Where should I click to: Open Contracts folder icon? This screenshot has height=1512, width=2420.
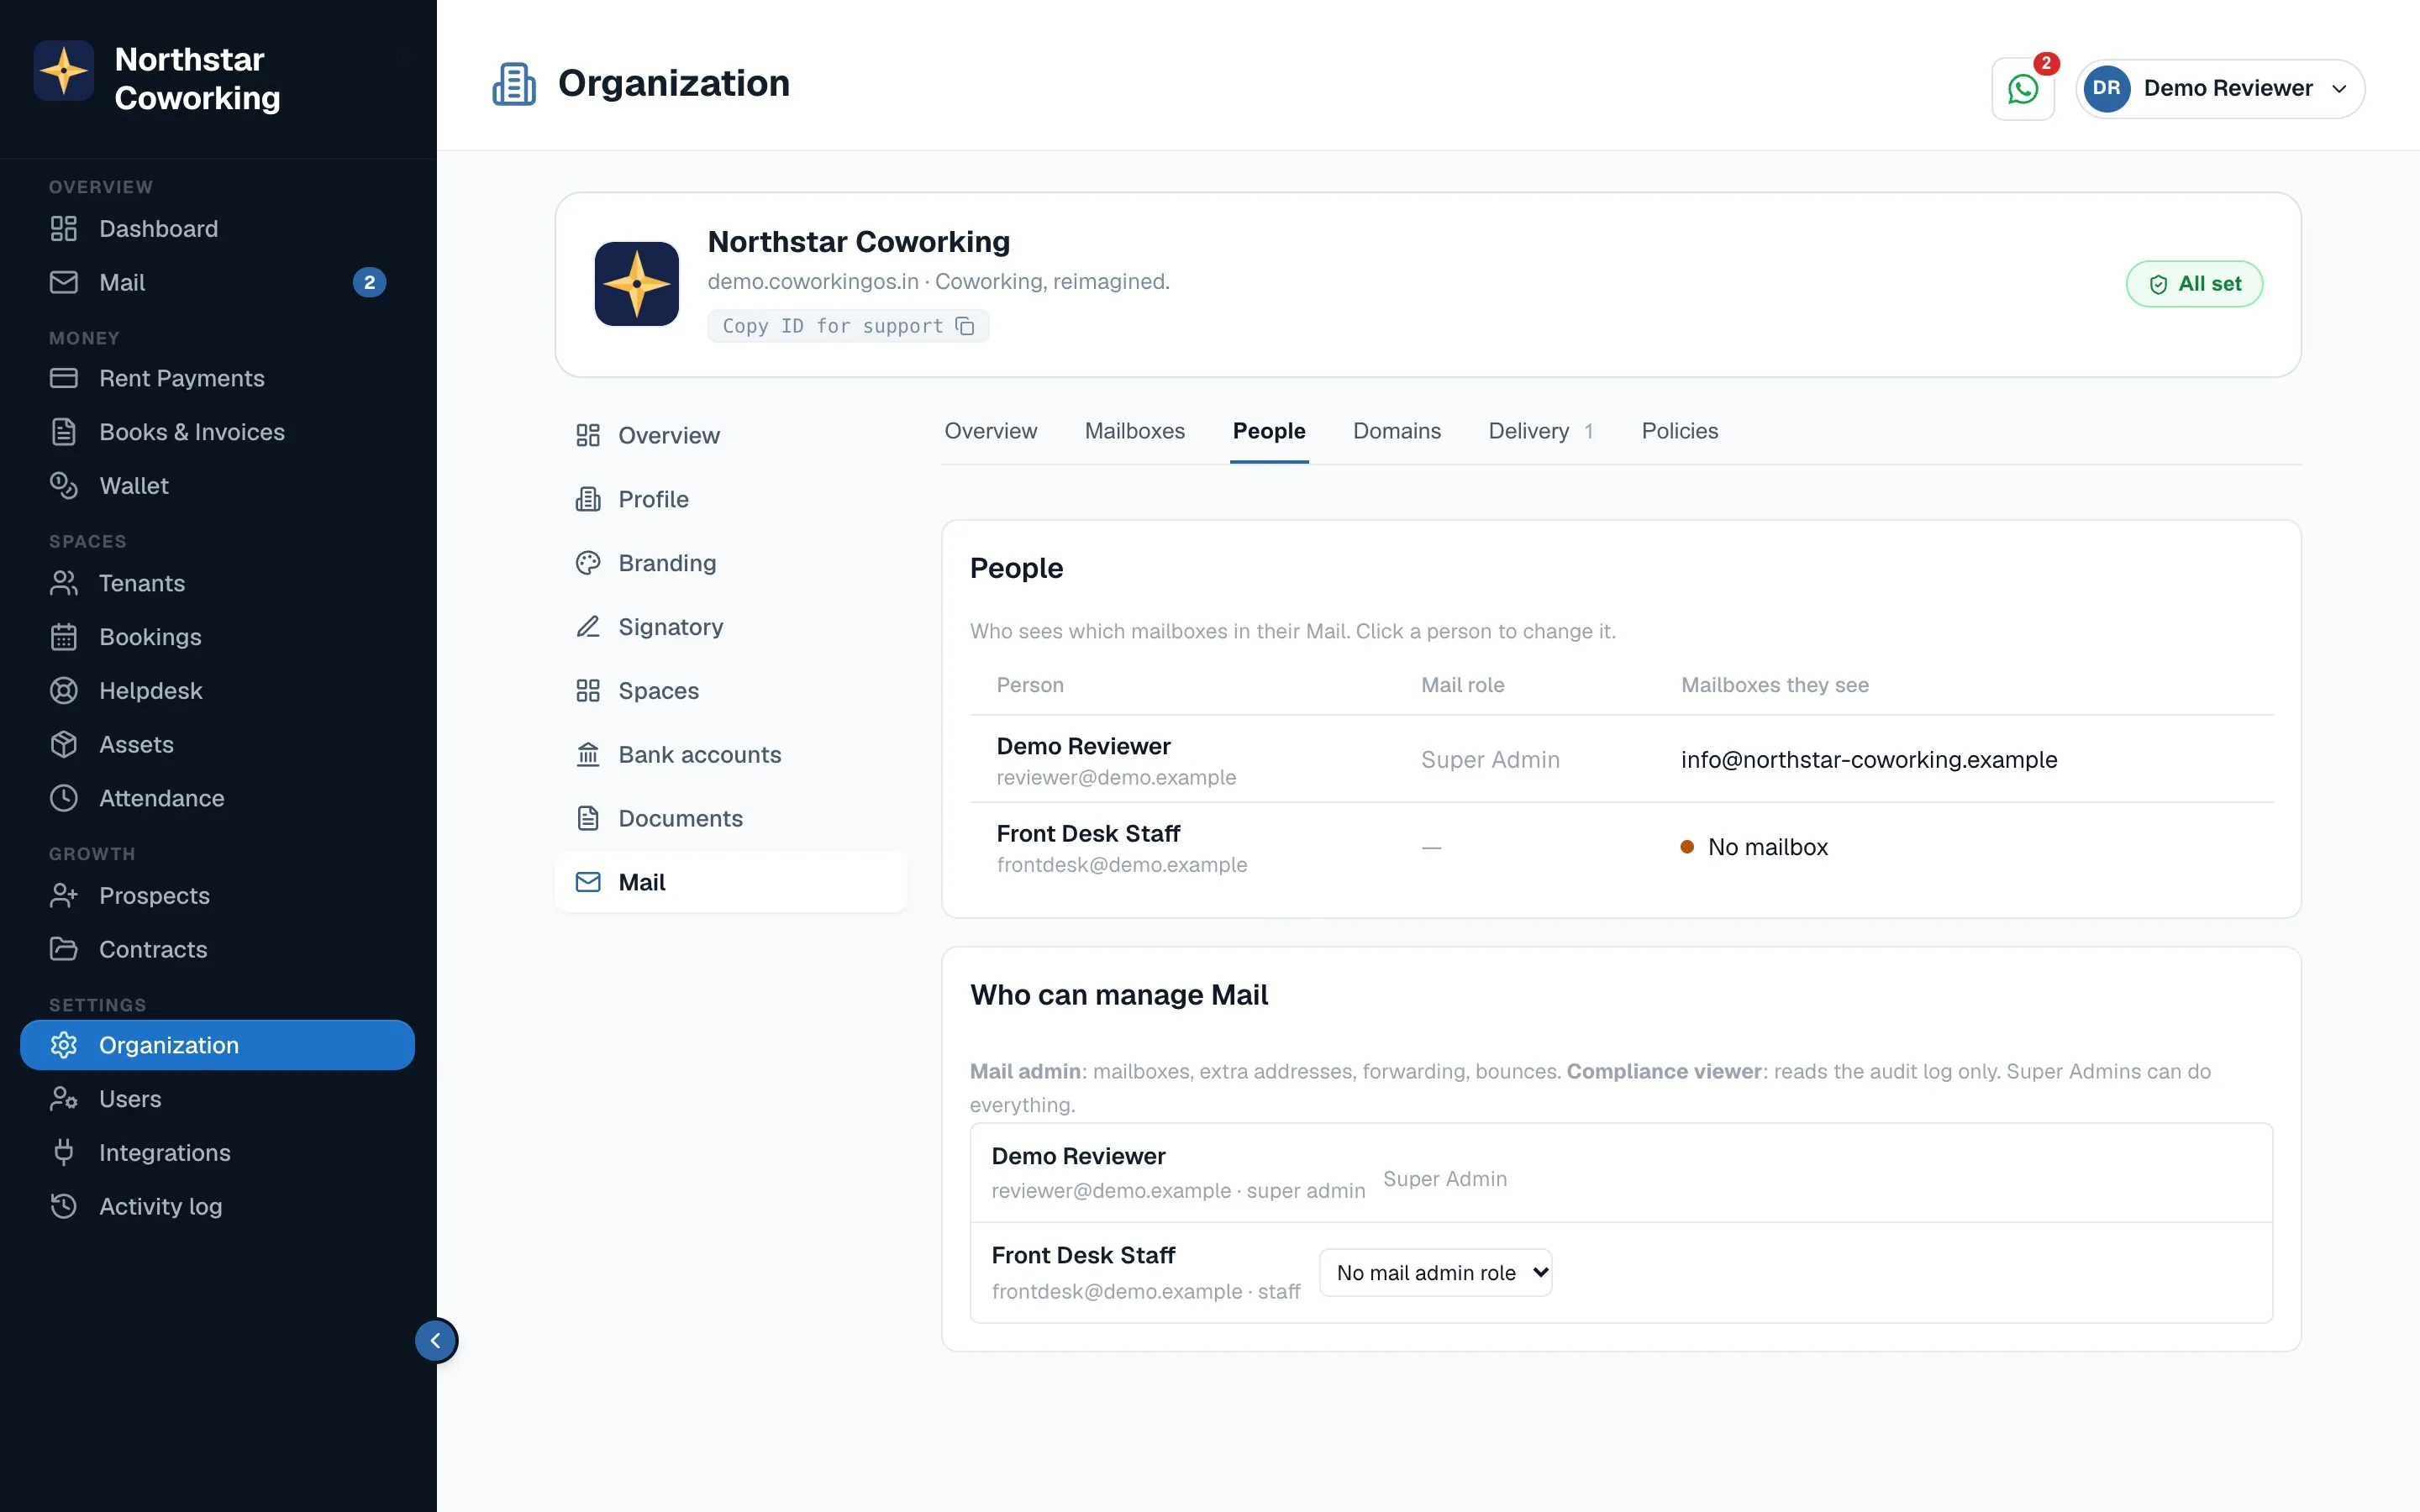(x=64, y=949)
